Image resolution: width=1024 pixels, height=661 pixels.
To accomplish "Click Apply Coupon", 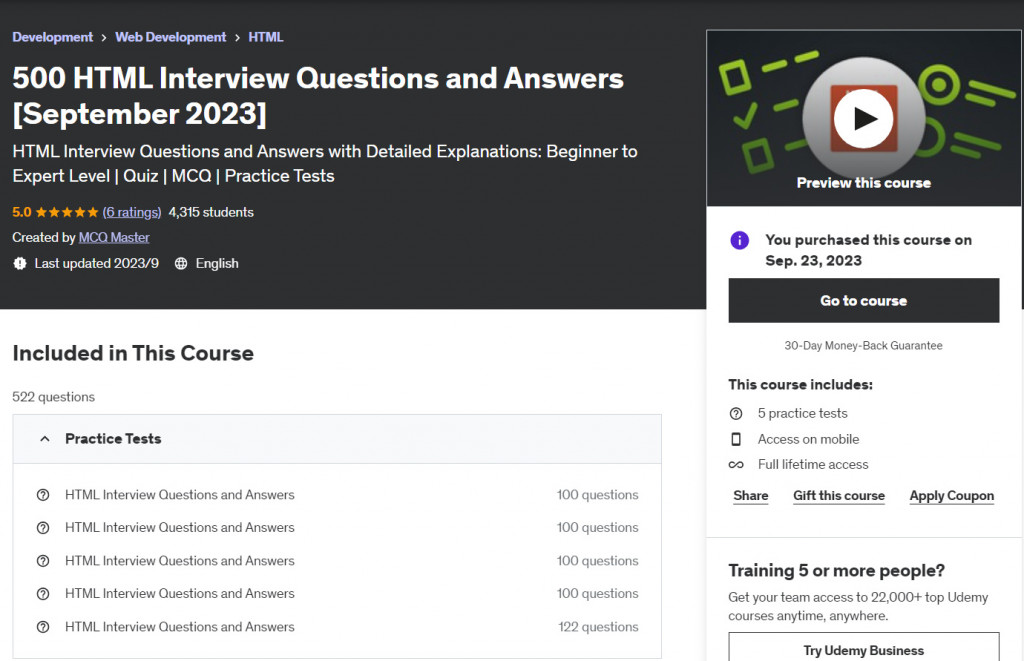I will tap(952, 496).
